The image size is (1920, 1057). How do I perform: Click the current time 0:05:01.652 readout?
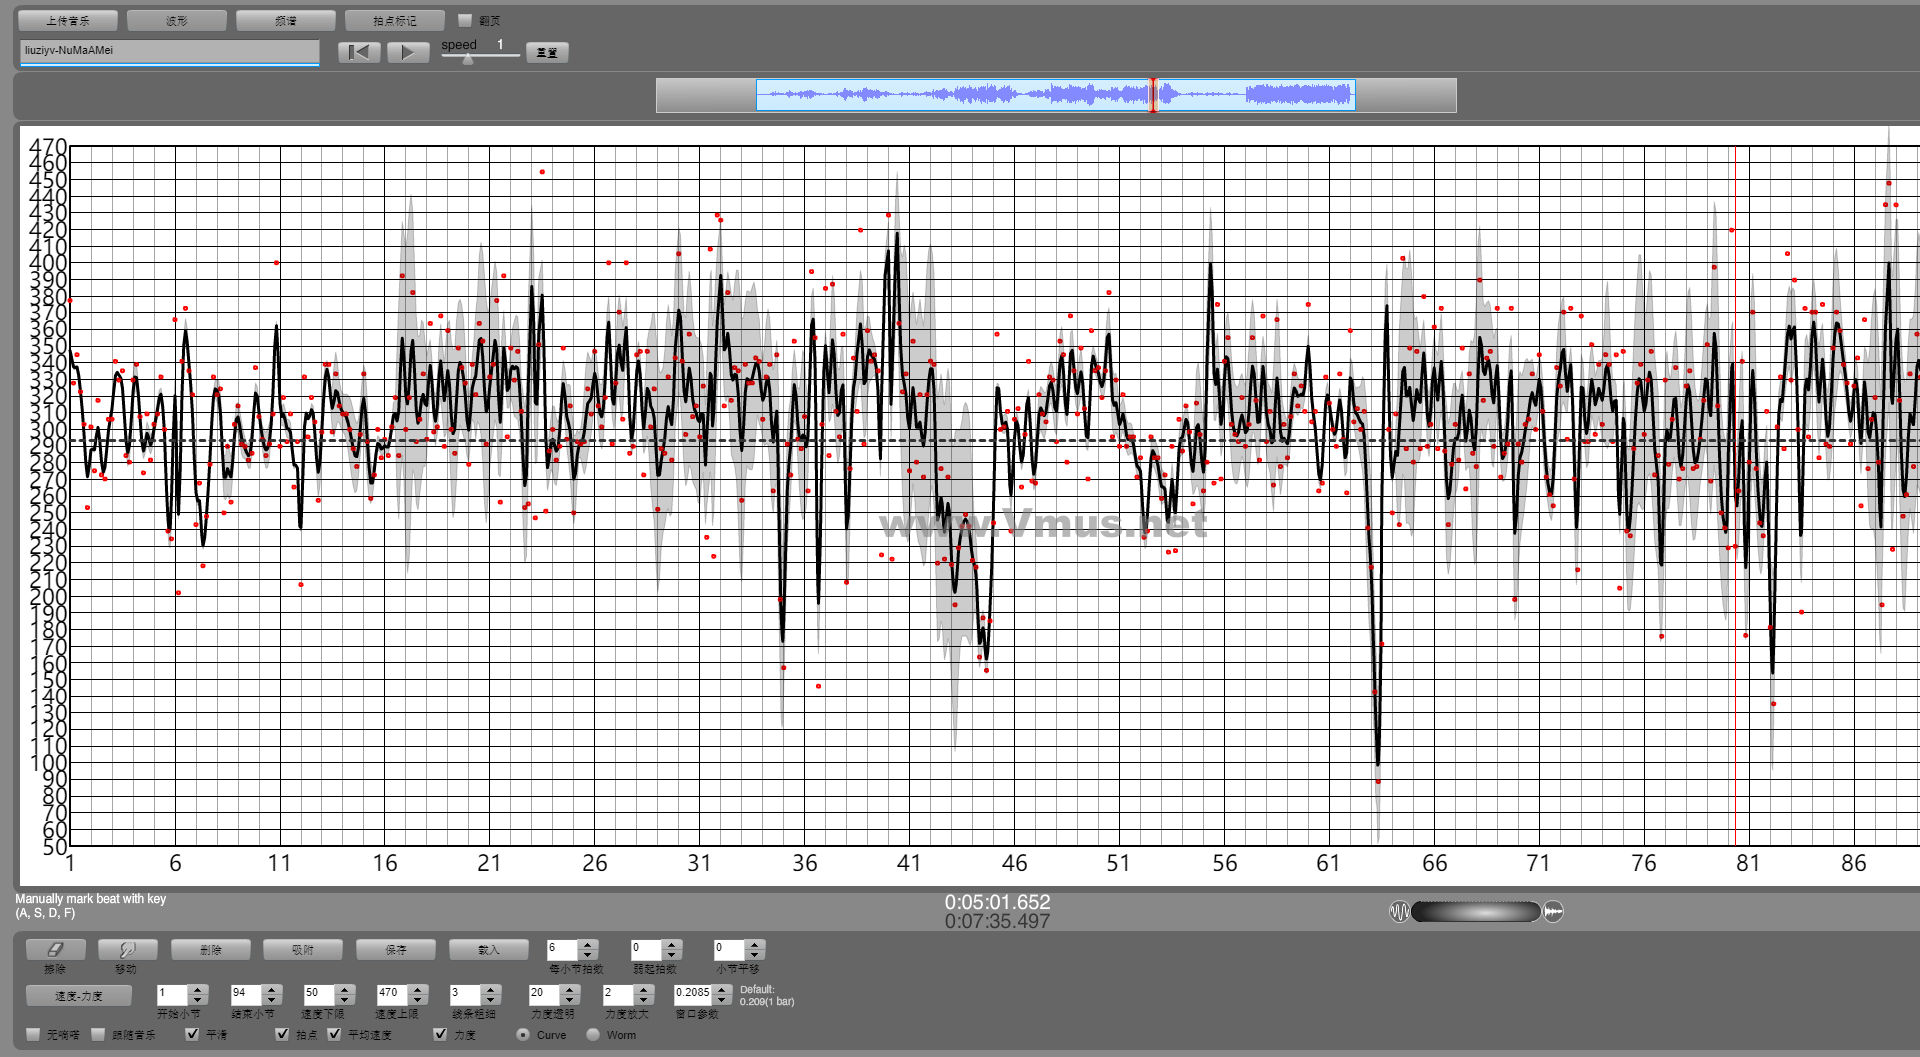pyautogui.click(x=997, y=902)
